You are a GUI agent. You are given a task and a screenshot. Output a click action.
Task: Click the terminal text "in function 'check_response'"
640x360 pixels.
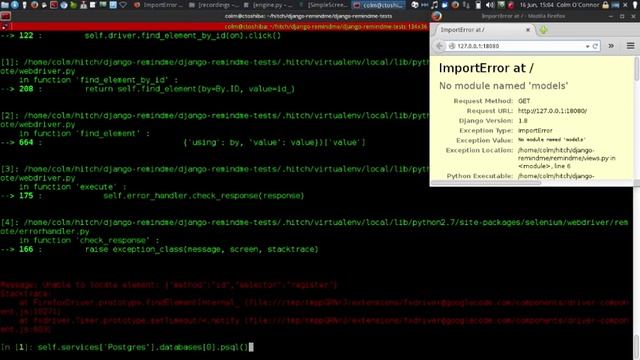coord(89,240)
